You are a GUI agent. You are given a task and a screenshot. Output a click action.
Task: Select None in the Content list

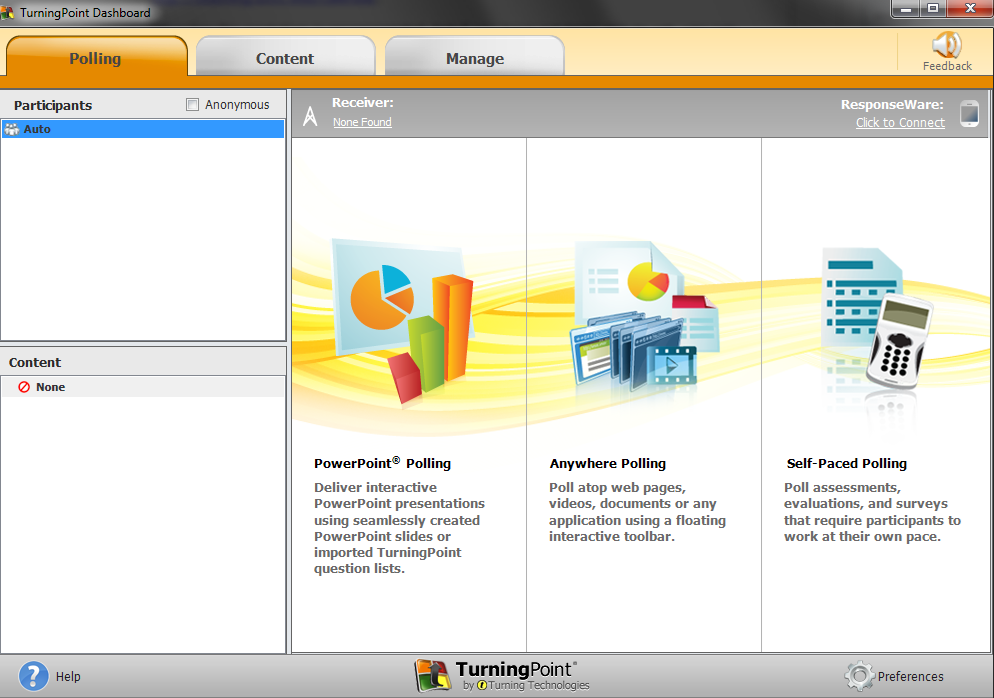point(50,387)
